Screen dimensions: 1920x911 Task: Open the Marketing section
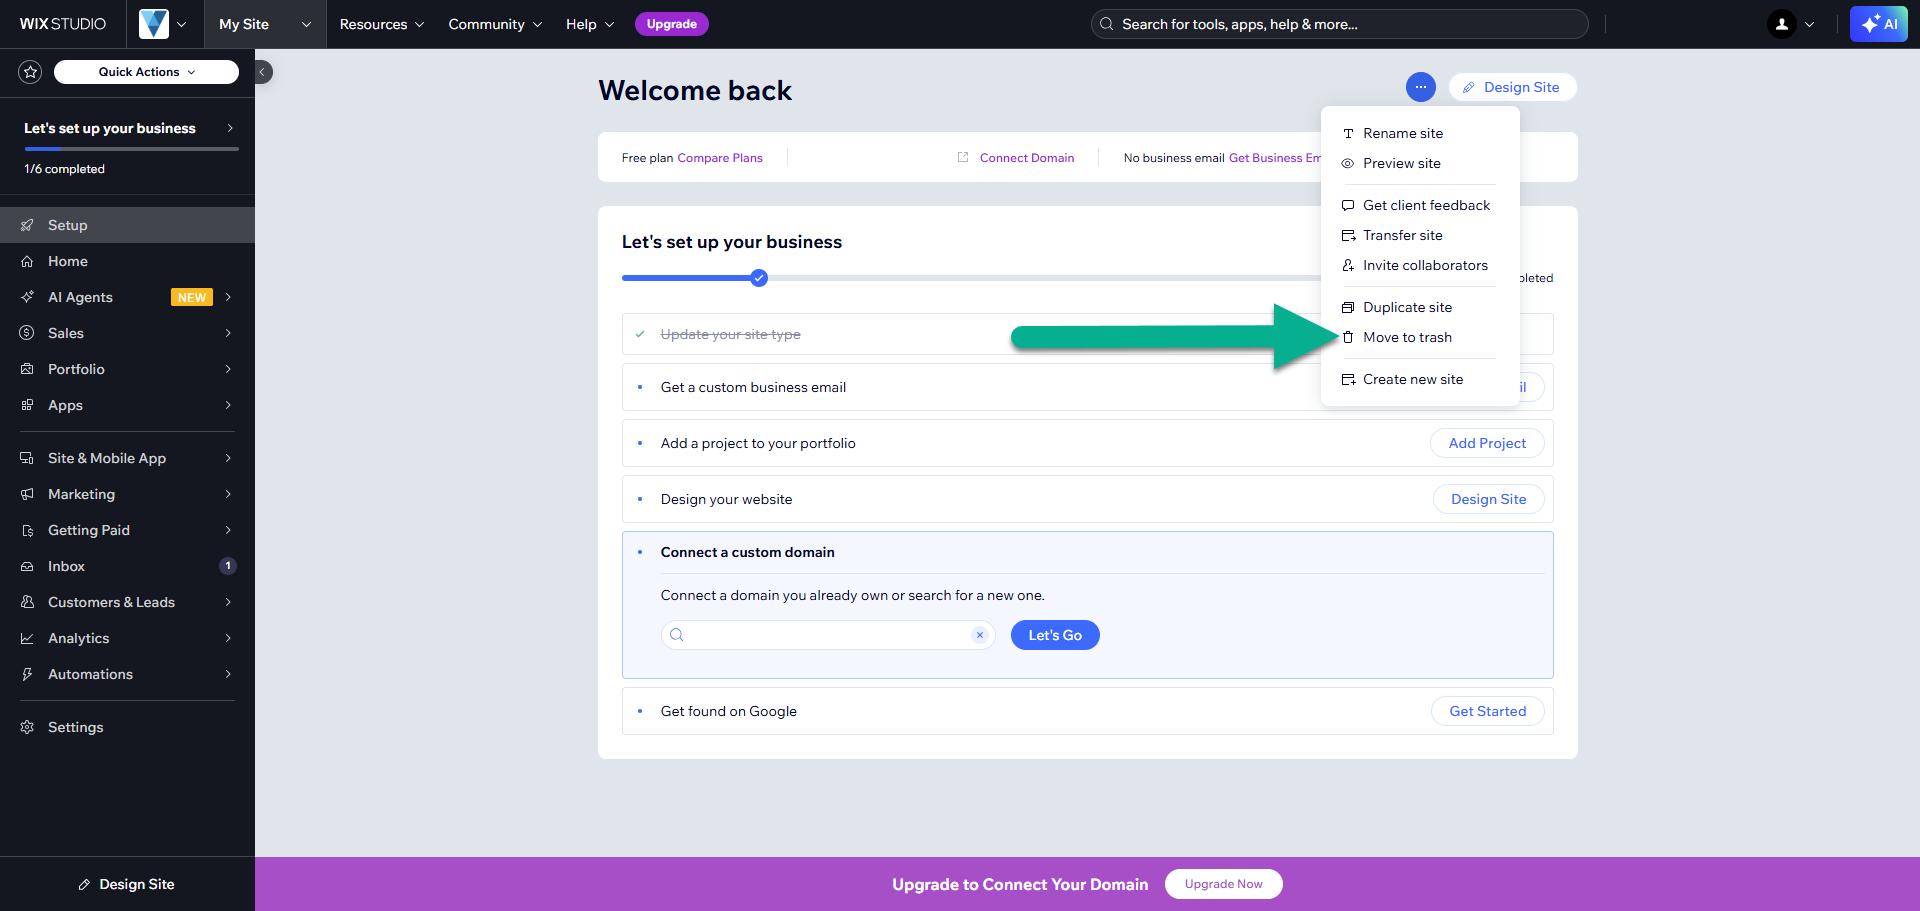tap(127, 494)
